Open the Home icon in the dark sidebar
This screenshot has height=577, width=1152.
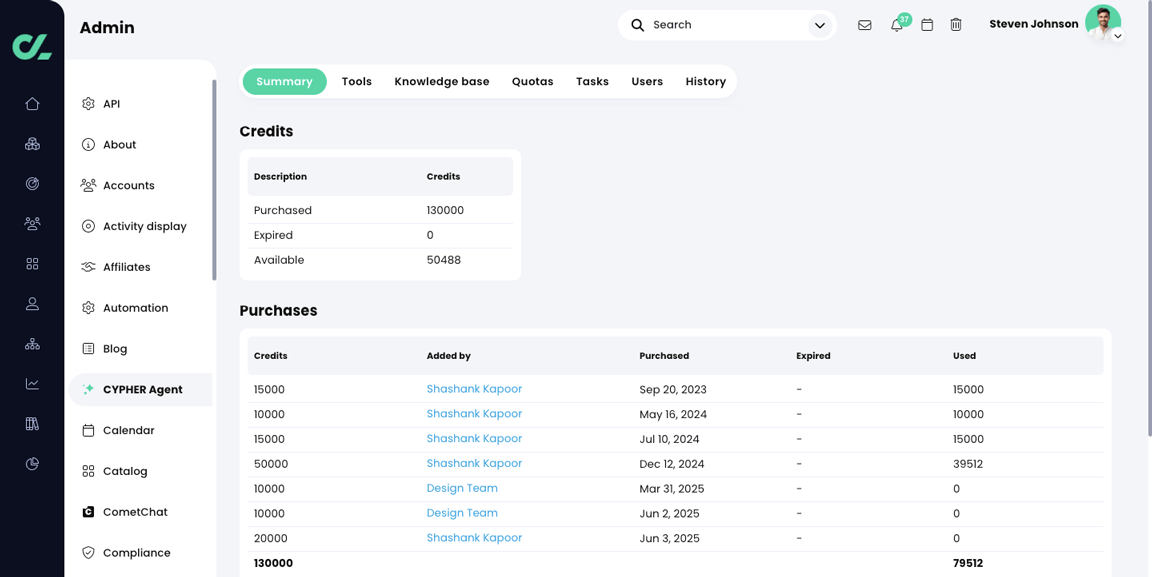coord(32,103)
